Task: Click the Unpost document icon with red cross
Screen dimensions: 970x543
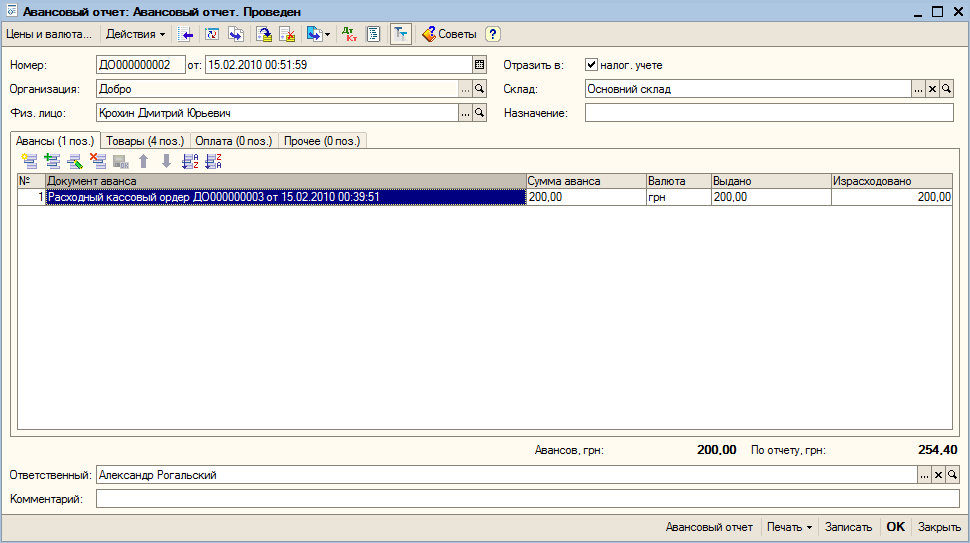Action: pyautogui.click(x=287, y=35)
